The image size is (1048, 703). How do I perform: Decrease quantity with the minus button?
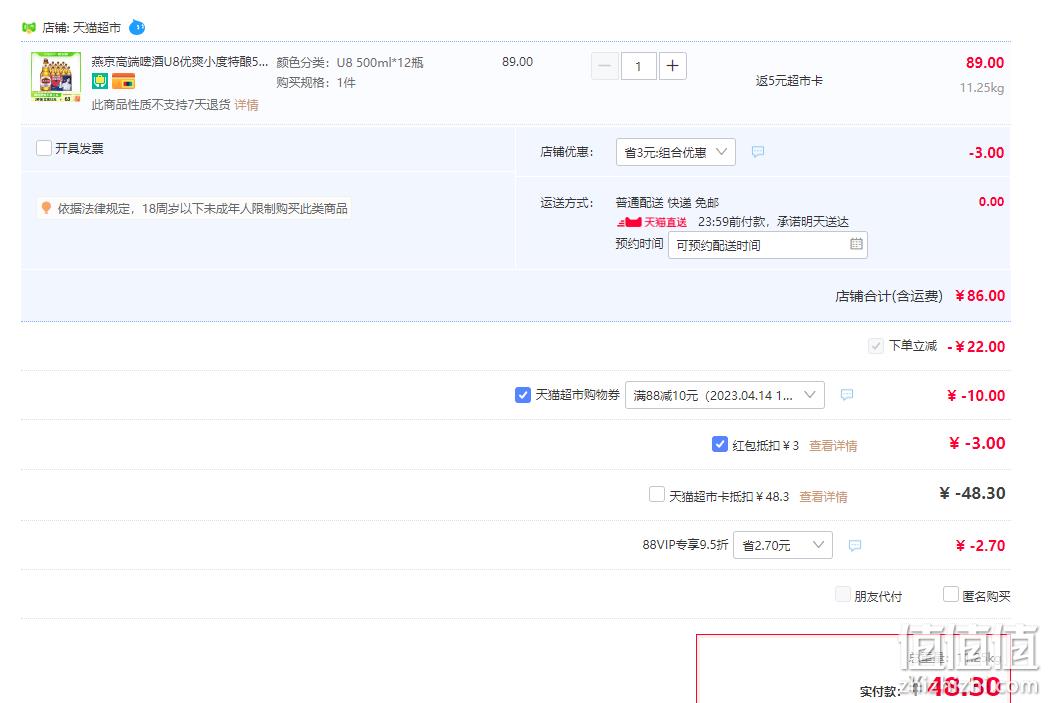pyautogui.click(x=605, y=65)
